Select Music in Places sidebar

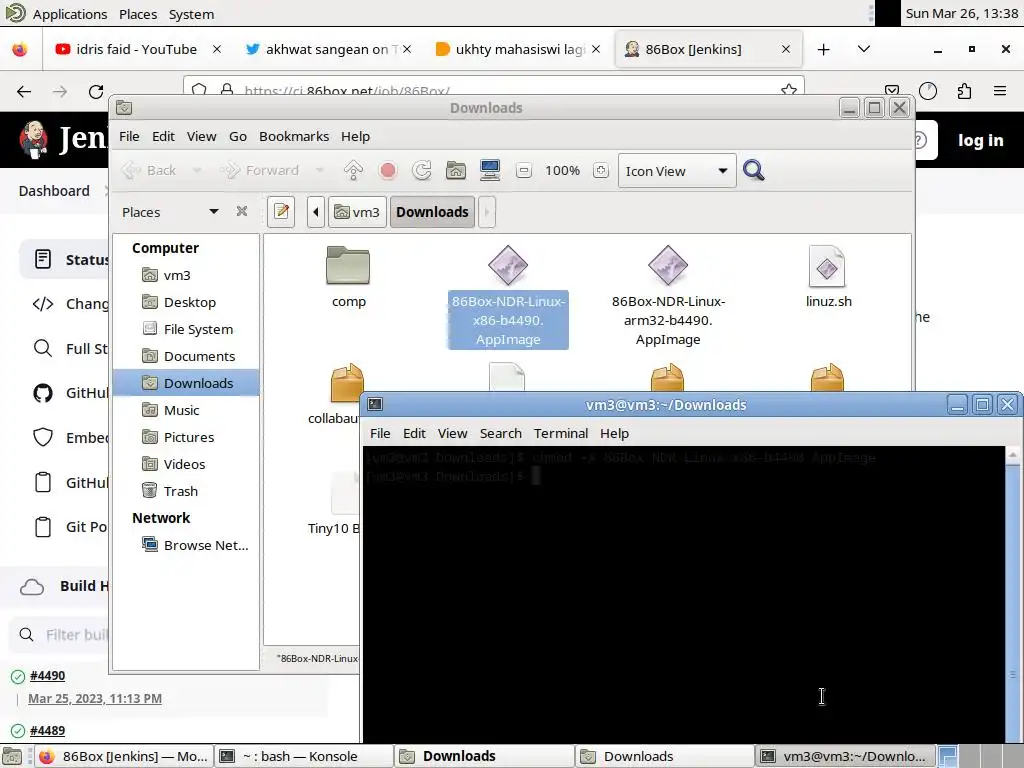182,410
